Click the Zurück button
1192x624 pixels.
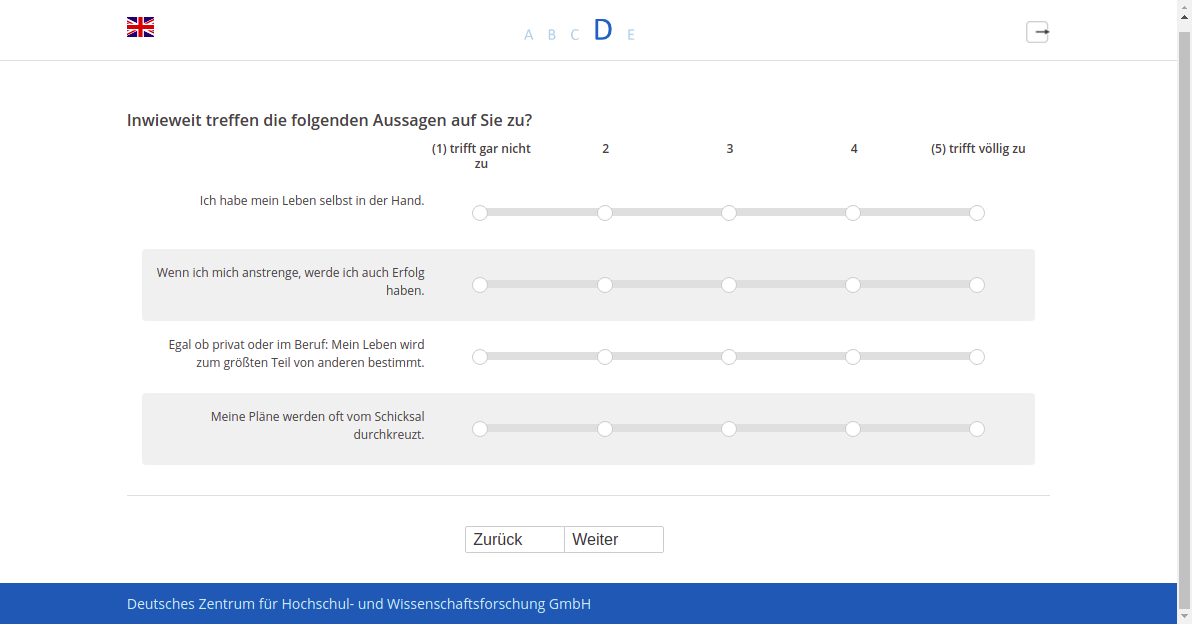[515, 540]
